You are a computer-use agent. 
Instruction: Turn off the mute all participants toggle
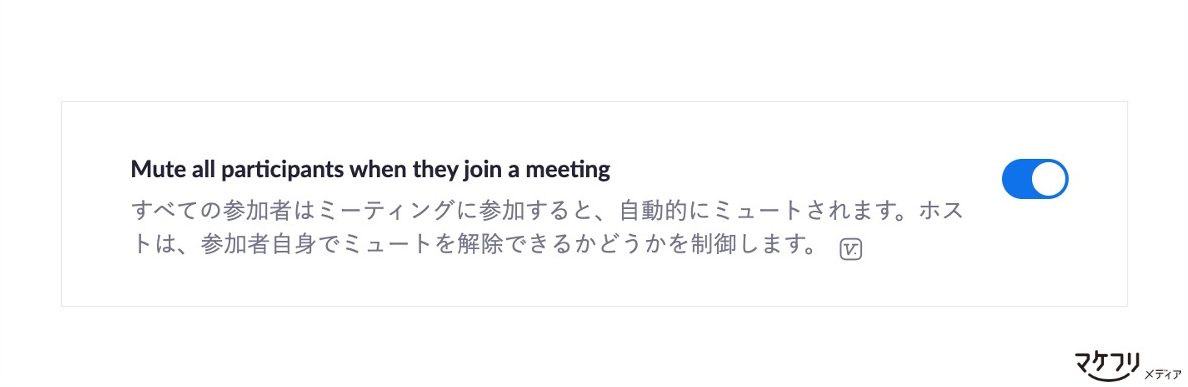[1034, 179]
